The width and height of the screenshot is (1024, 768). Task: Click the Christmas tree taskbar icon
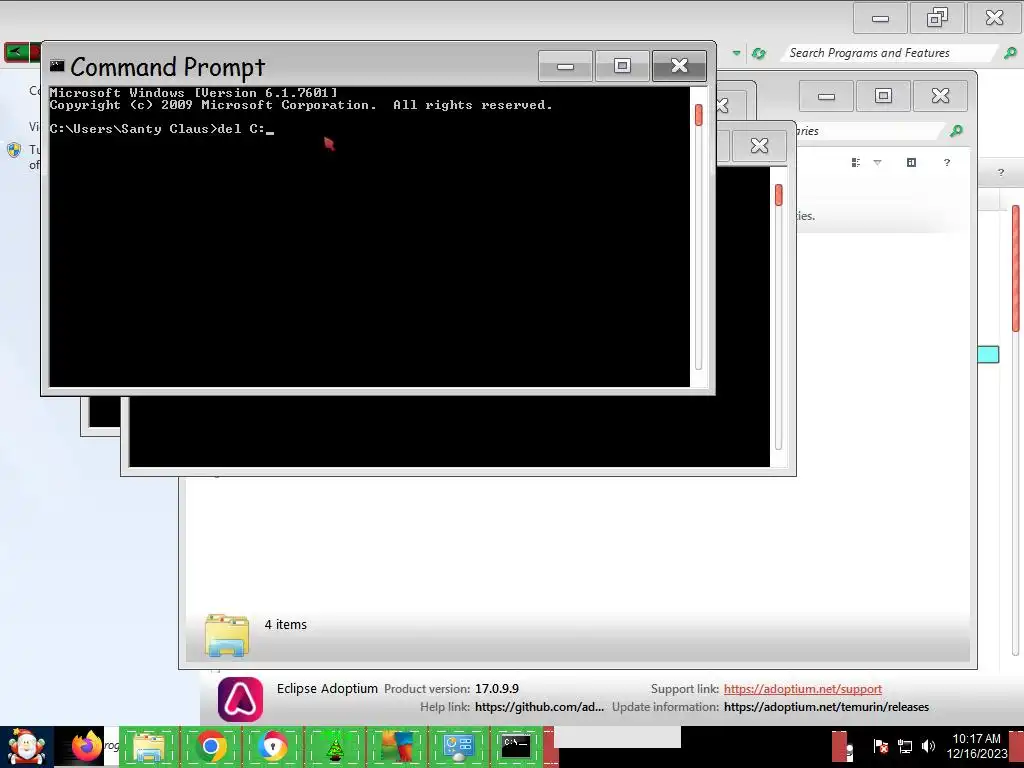coord(334,747)
